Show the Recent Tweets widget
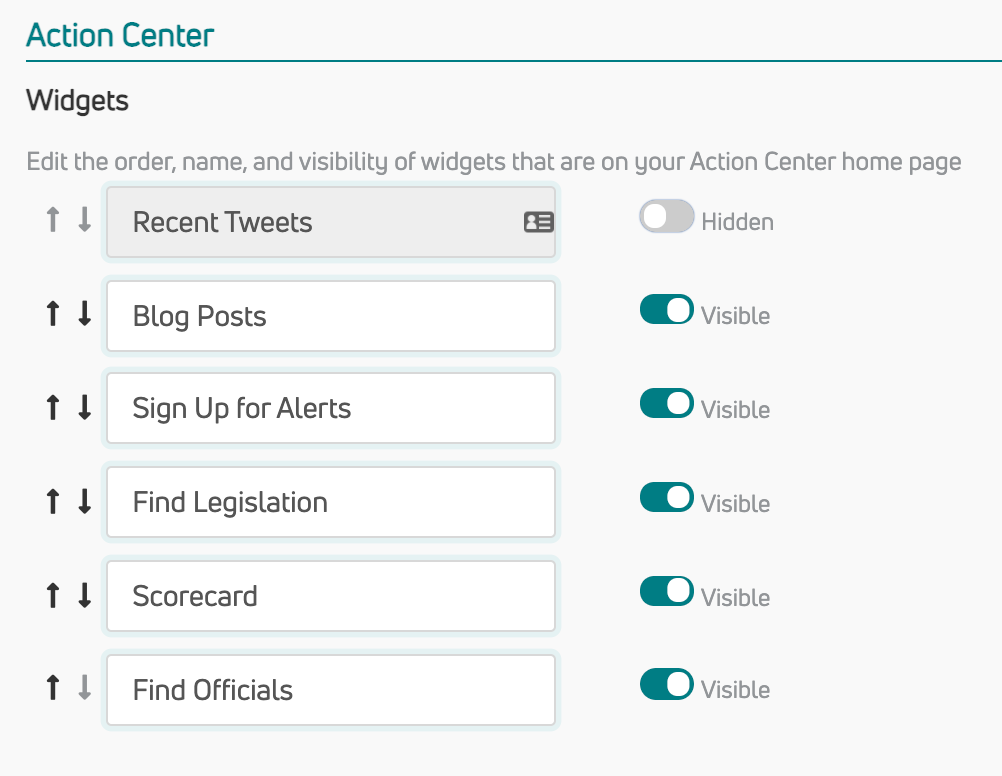1002x776 pixels. coord(667,217)
